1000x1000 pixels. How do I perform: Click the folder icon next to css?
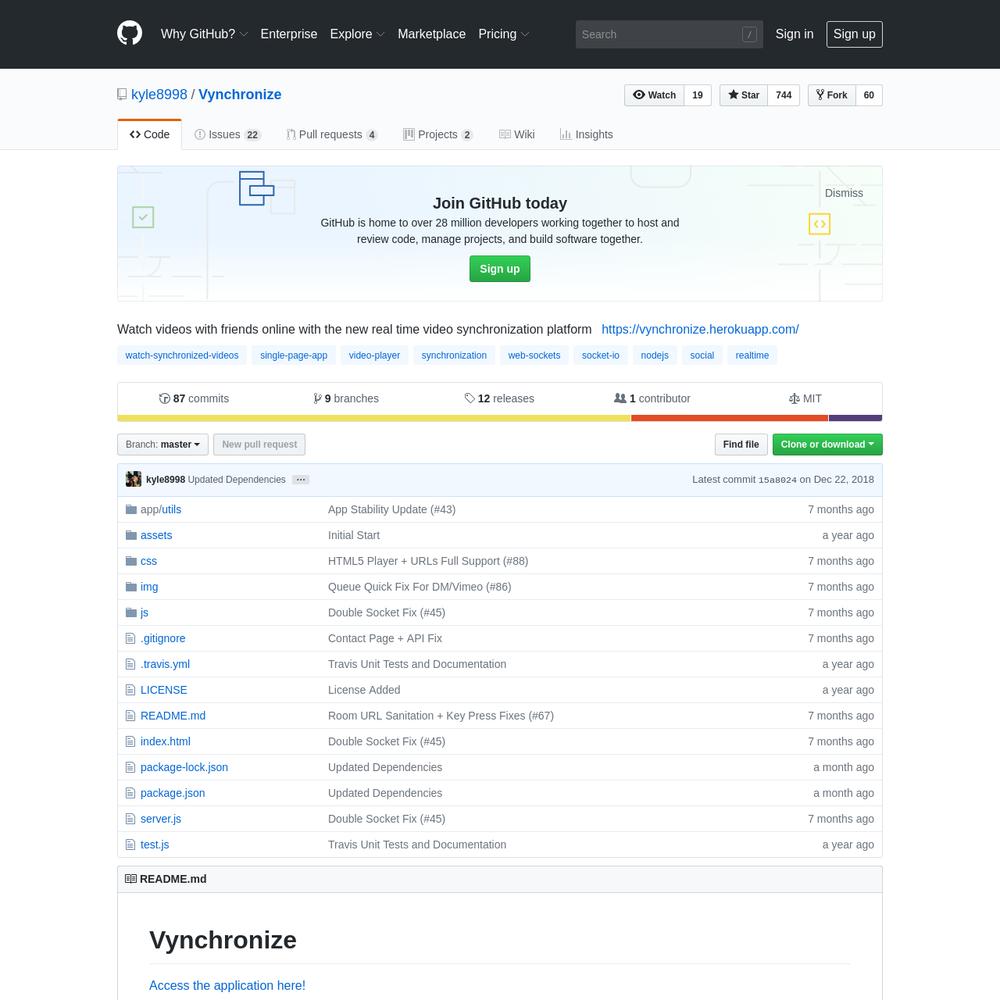[131, 561]
